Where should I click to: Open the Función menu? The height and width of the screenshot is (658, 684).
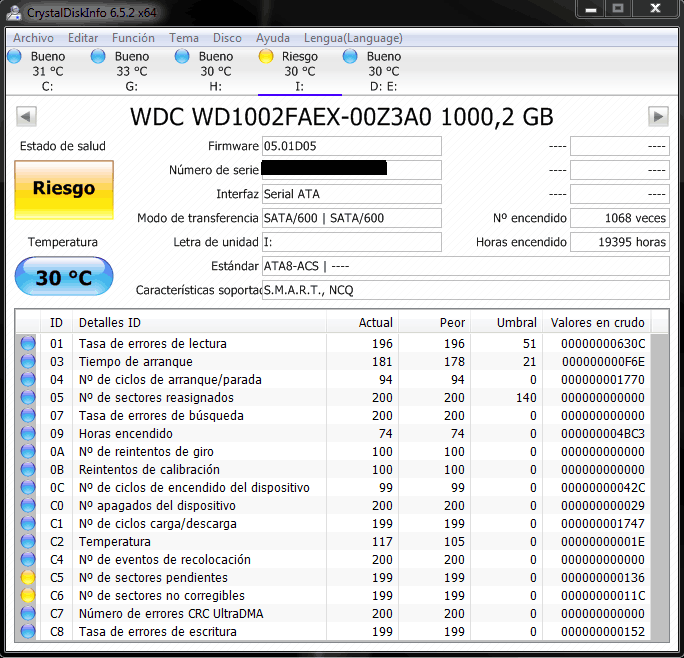[x=133, y=38]
